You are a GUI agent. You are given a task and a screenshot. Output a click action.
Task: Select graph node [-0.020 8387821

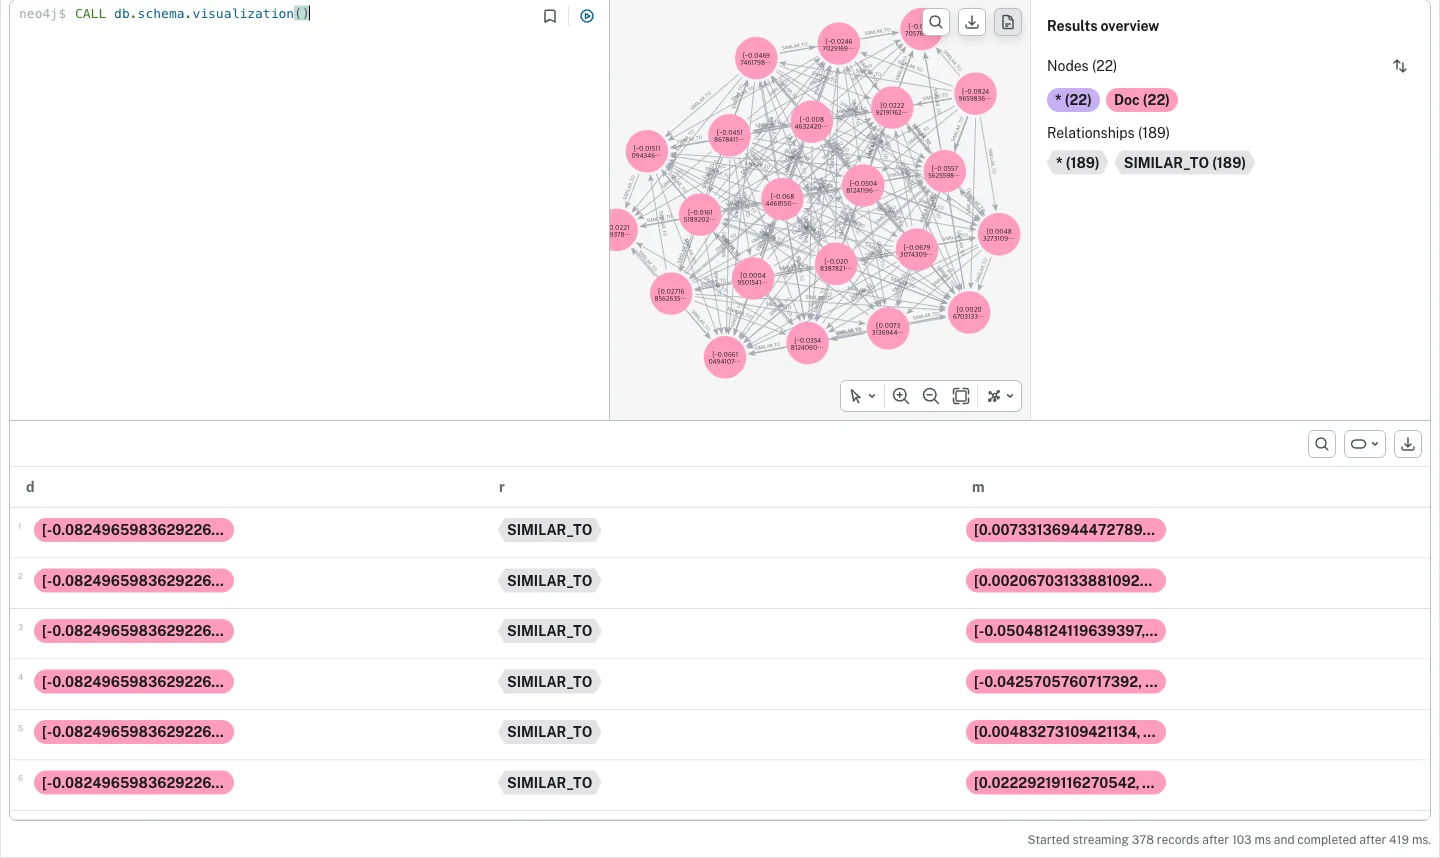[x=835, y=264]
